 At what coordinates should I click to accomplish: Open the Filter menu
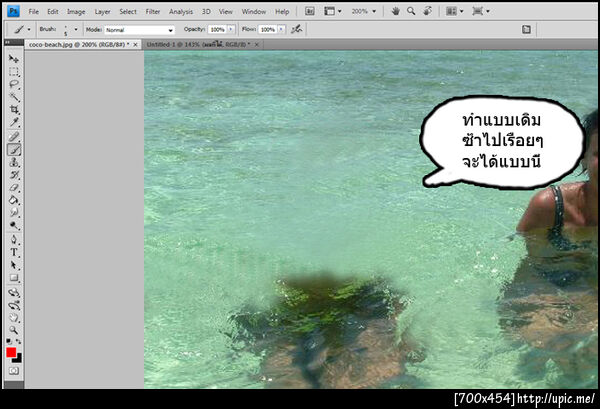153,12
